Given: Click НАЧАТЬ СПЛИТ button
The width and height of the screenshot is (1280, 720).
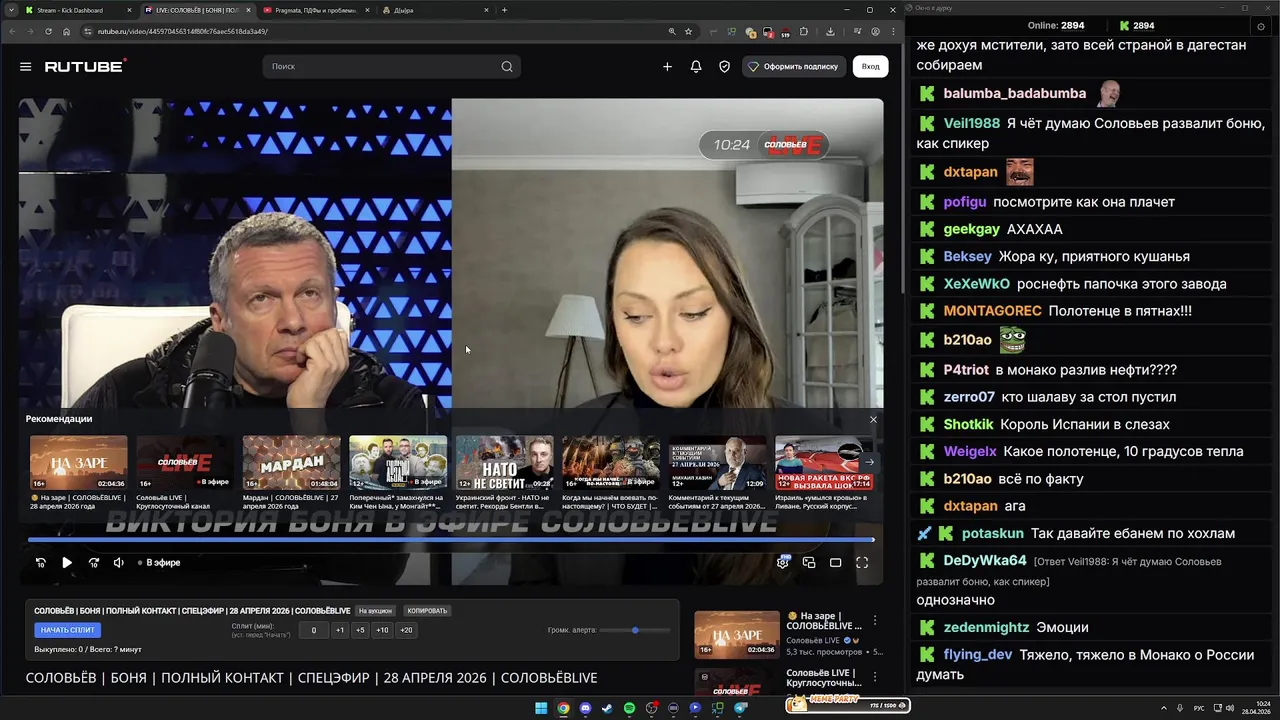Looking at the screenshot, I should tap(68, 630).
